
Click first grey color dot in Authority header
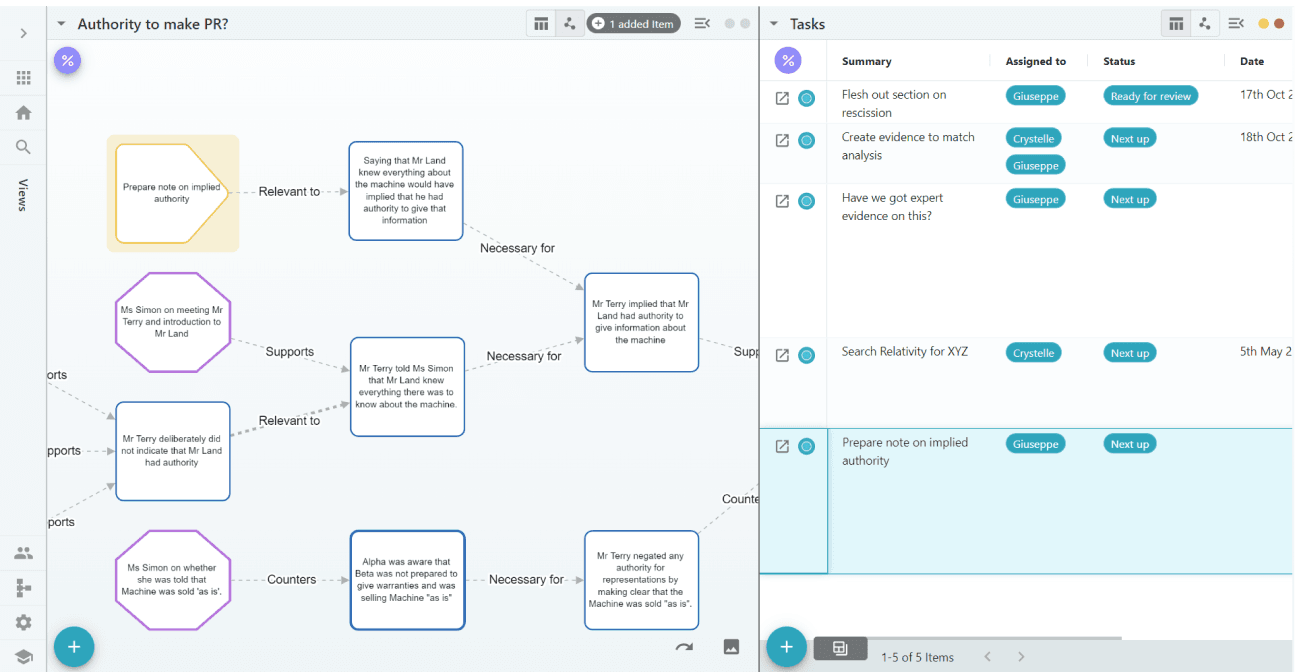click(730, 24)
